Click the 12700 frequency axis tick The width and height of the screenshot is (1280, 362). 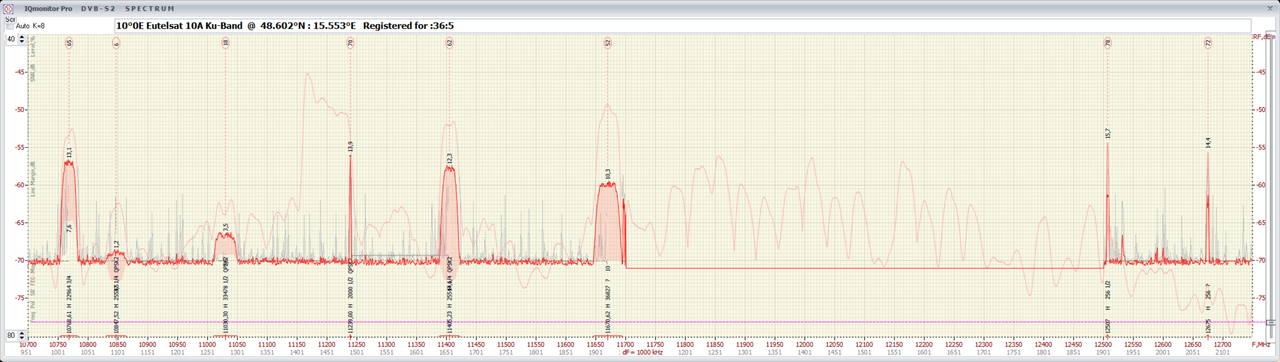[1222, 344]
